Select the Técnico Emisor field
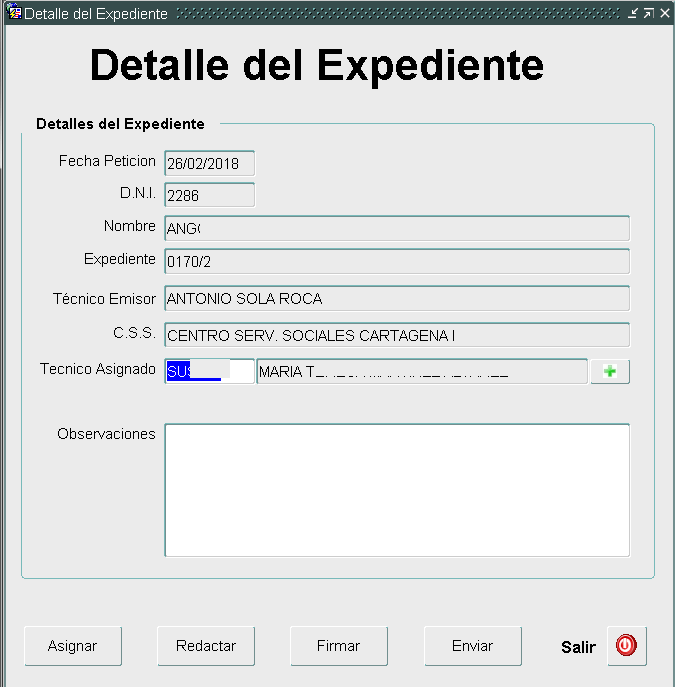Viewport: 675px width, 687px height. coord(396,299)
